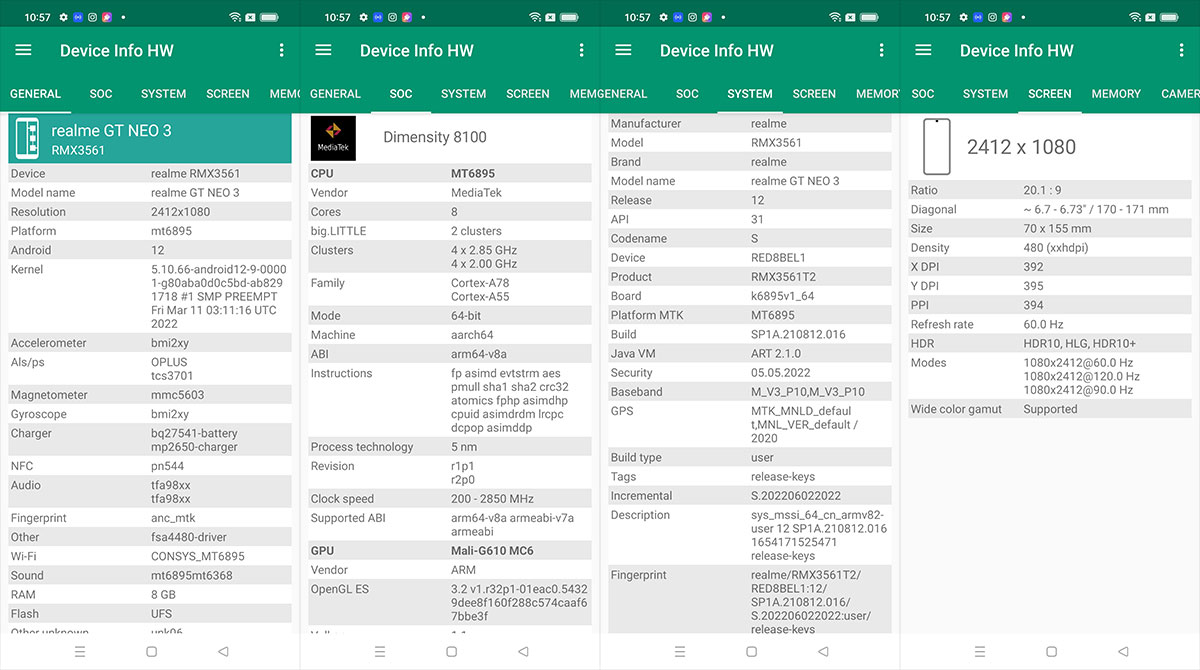Image resolution: width=1200 pixels, height=670 pixels.
Task: Select the Kernel row on the General screen
Action: pos(150,297)
